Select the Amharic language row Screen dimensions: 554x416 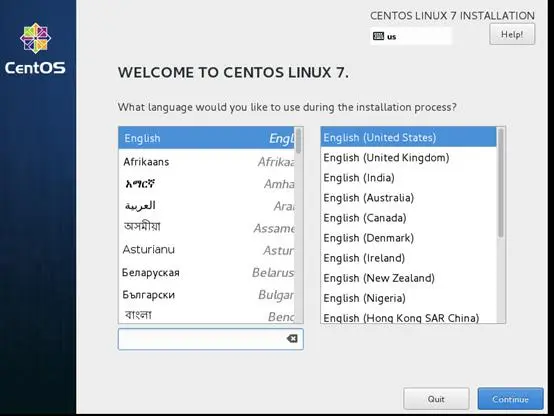[206, 184]
